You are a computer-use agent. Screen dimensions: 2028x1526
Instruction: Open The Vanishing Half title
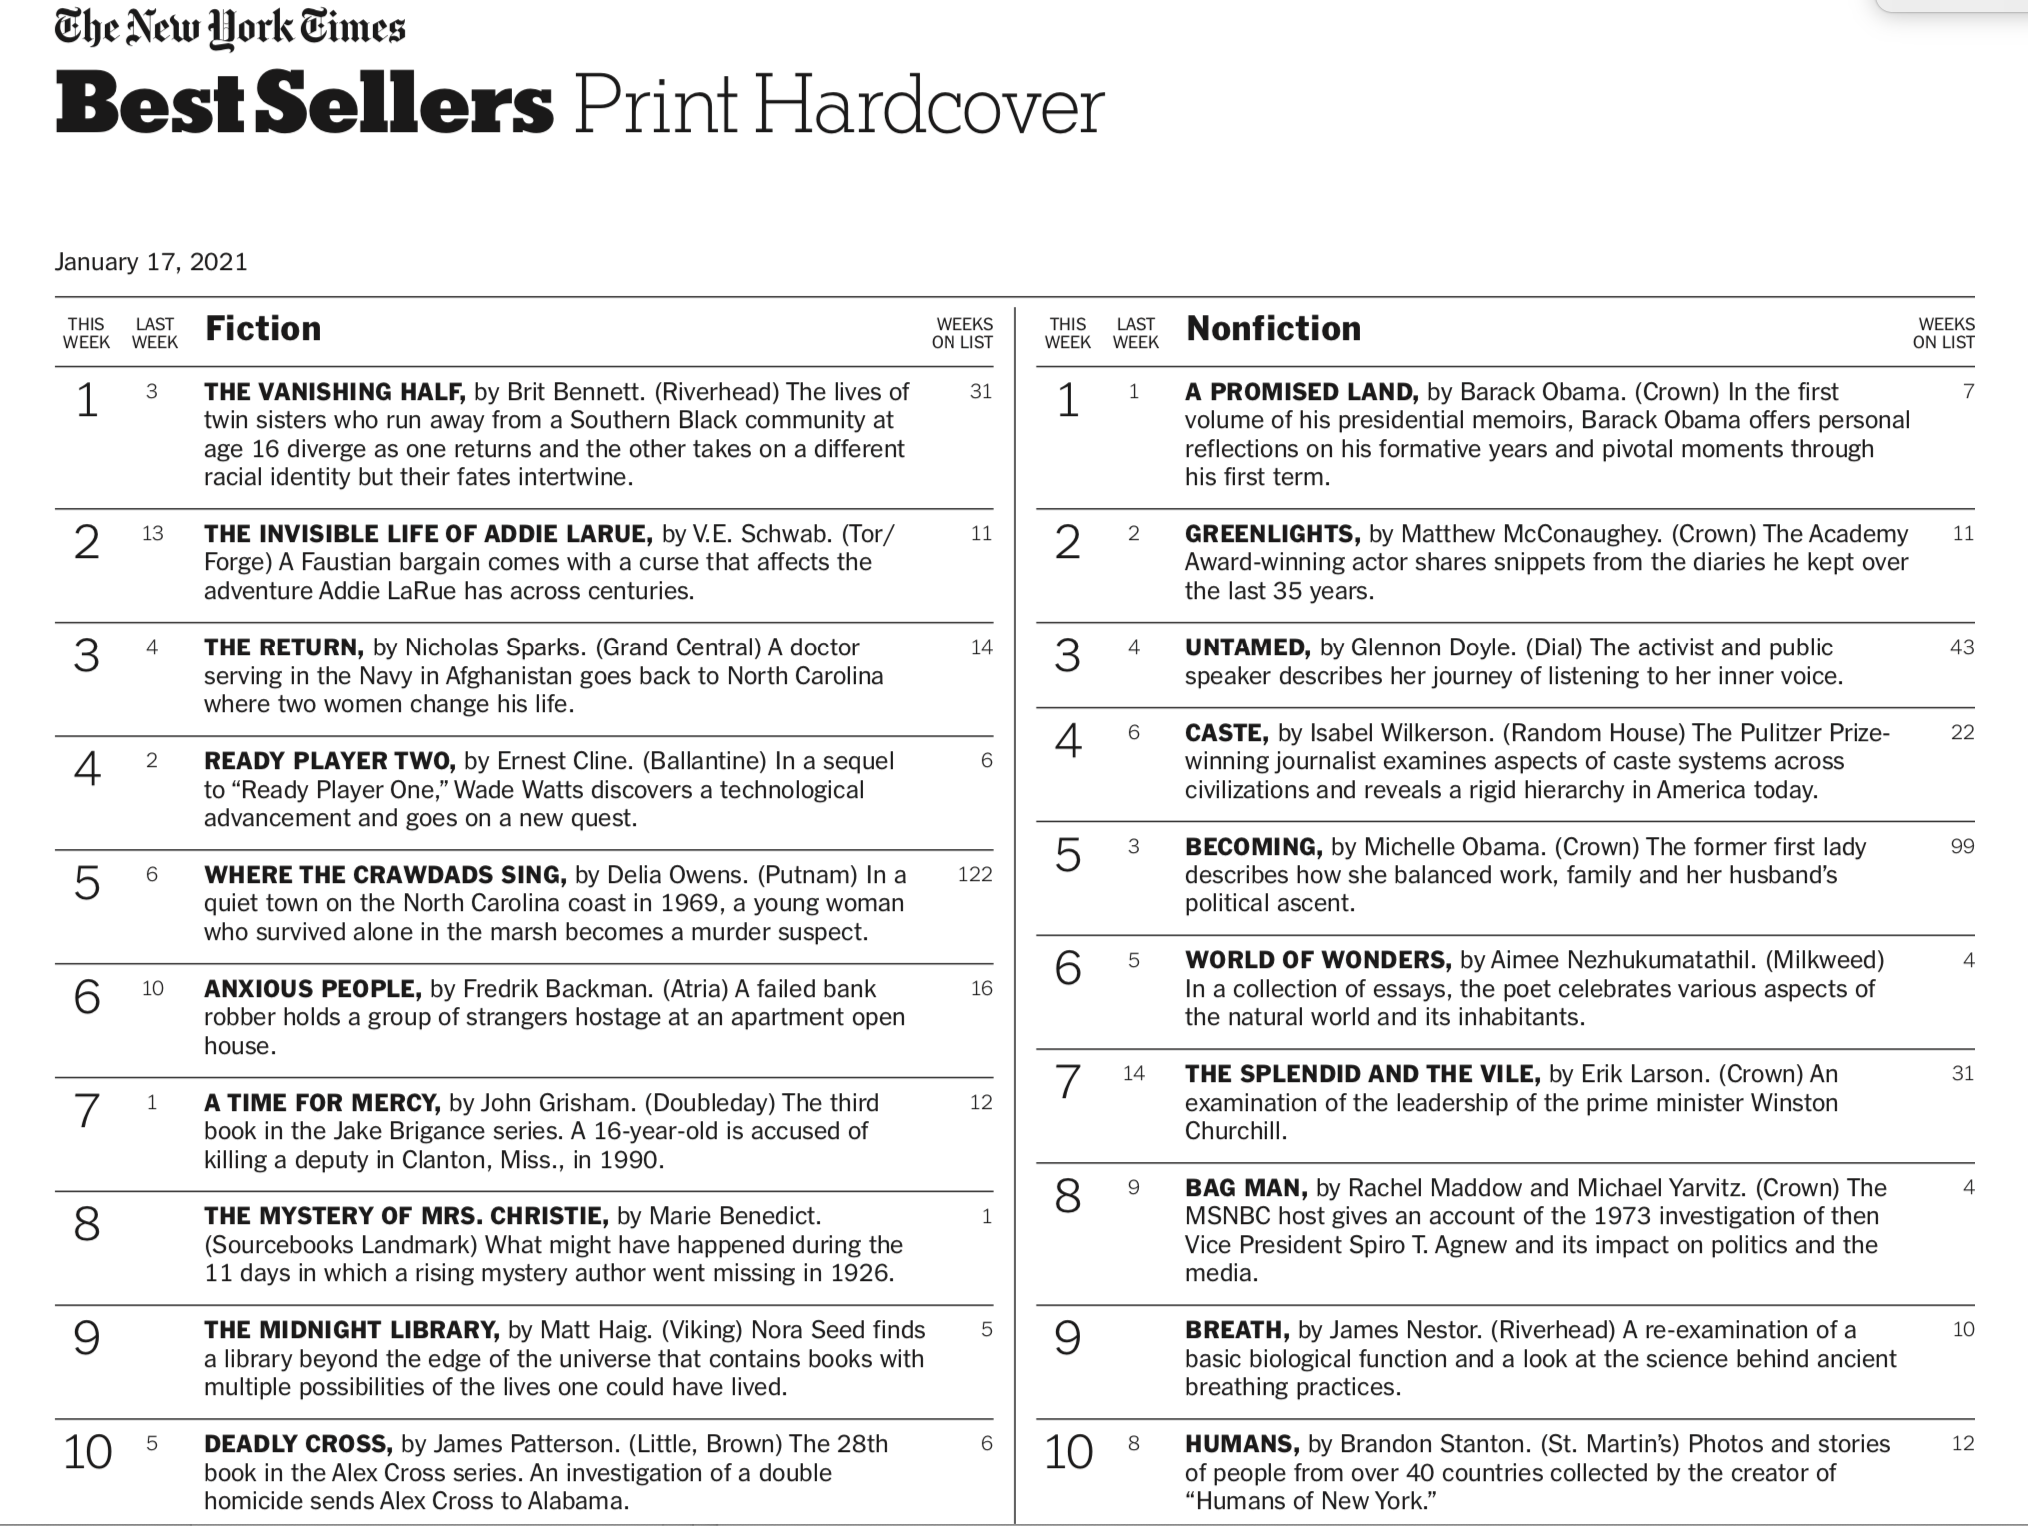point(334,392)
